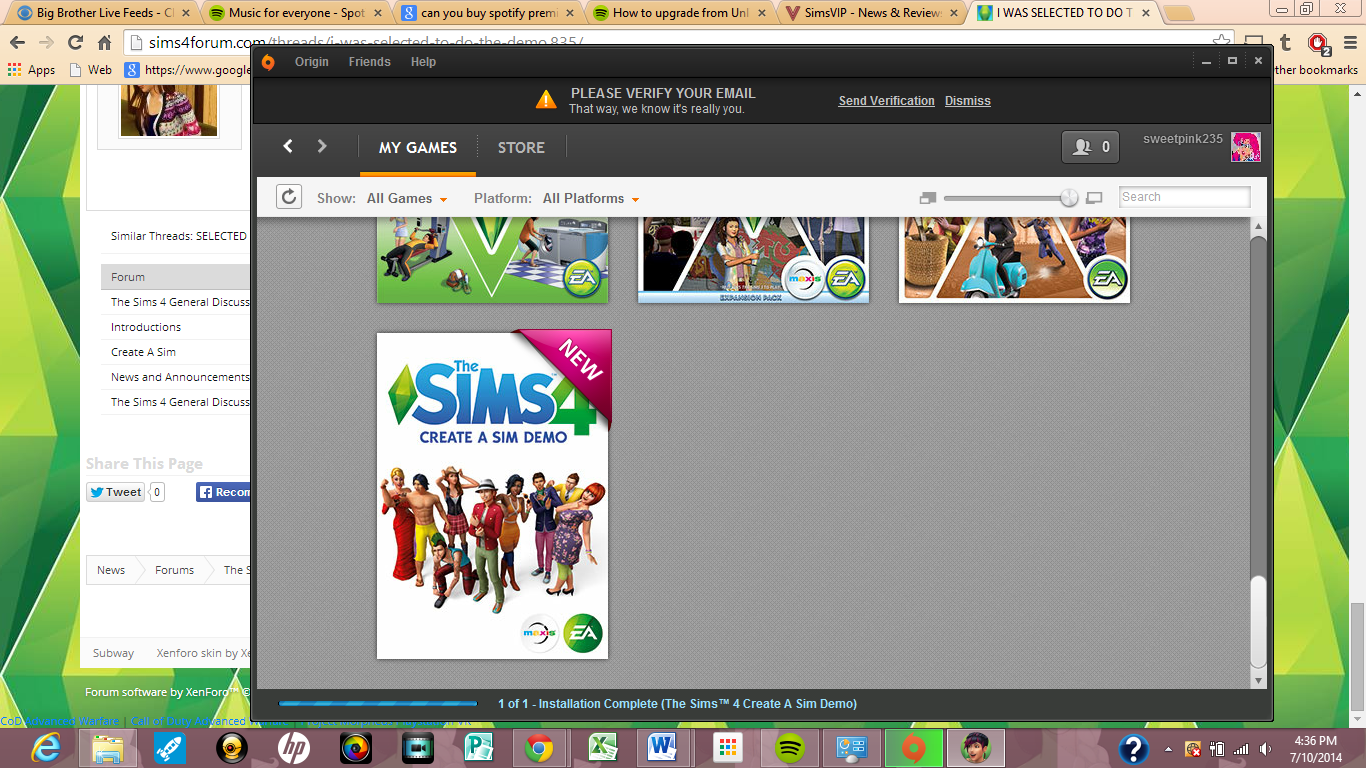
Task: Open the Subway link in forum footer
Action: (113, 653)
